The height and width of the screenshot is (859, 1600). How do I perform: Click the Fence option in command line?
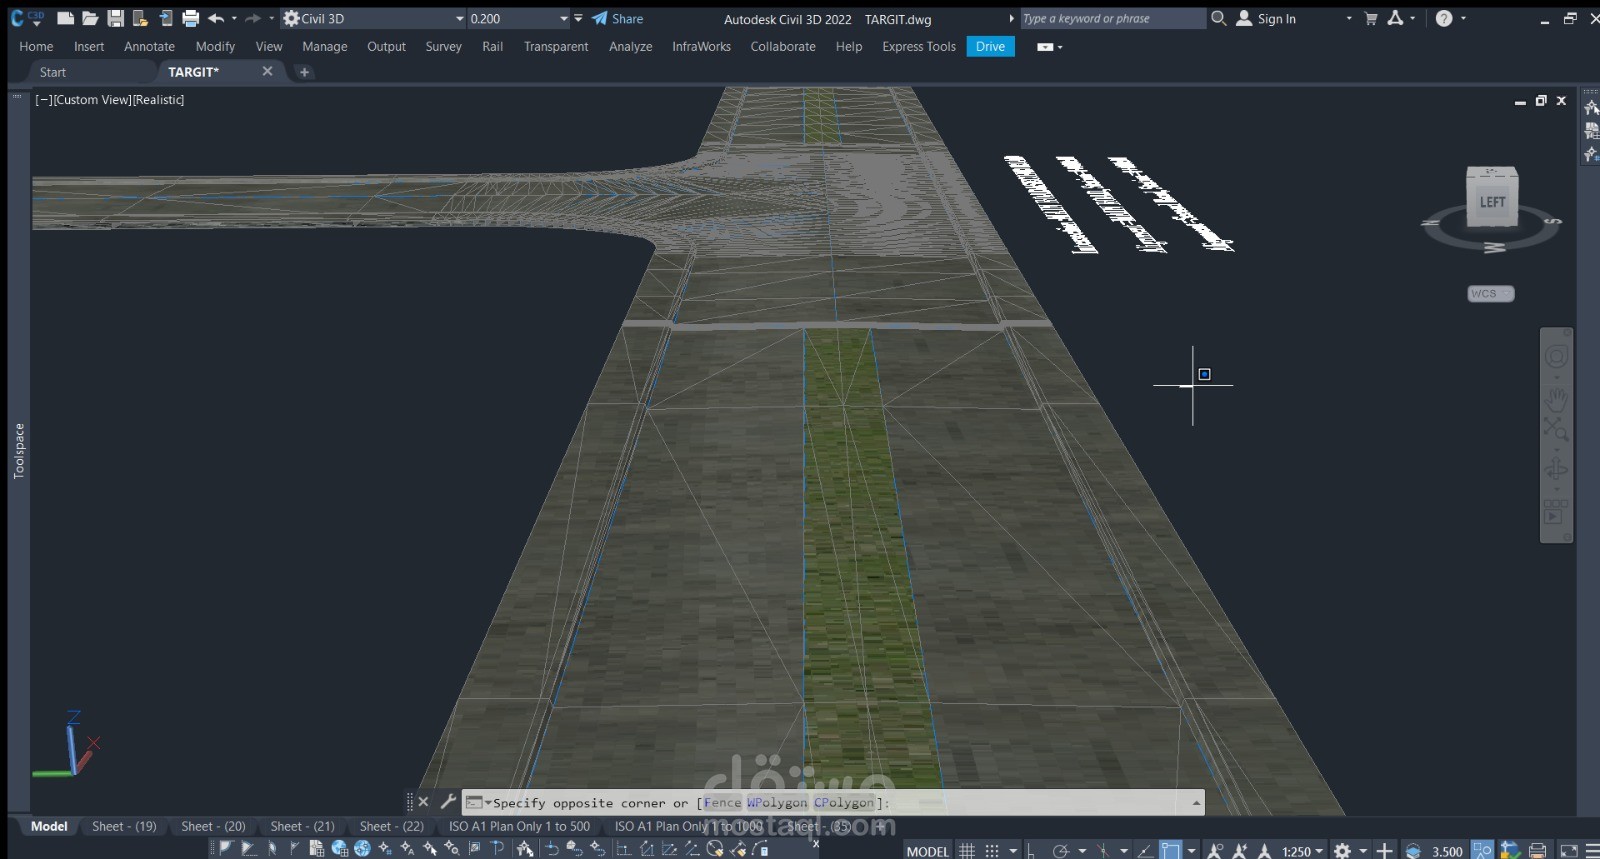[x=722, y=802]
